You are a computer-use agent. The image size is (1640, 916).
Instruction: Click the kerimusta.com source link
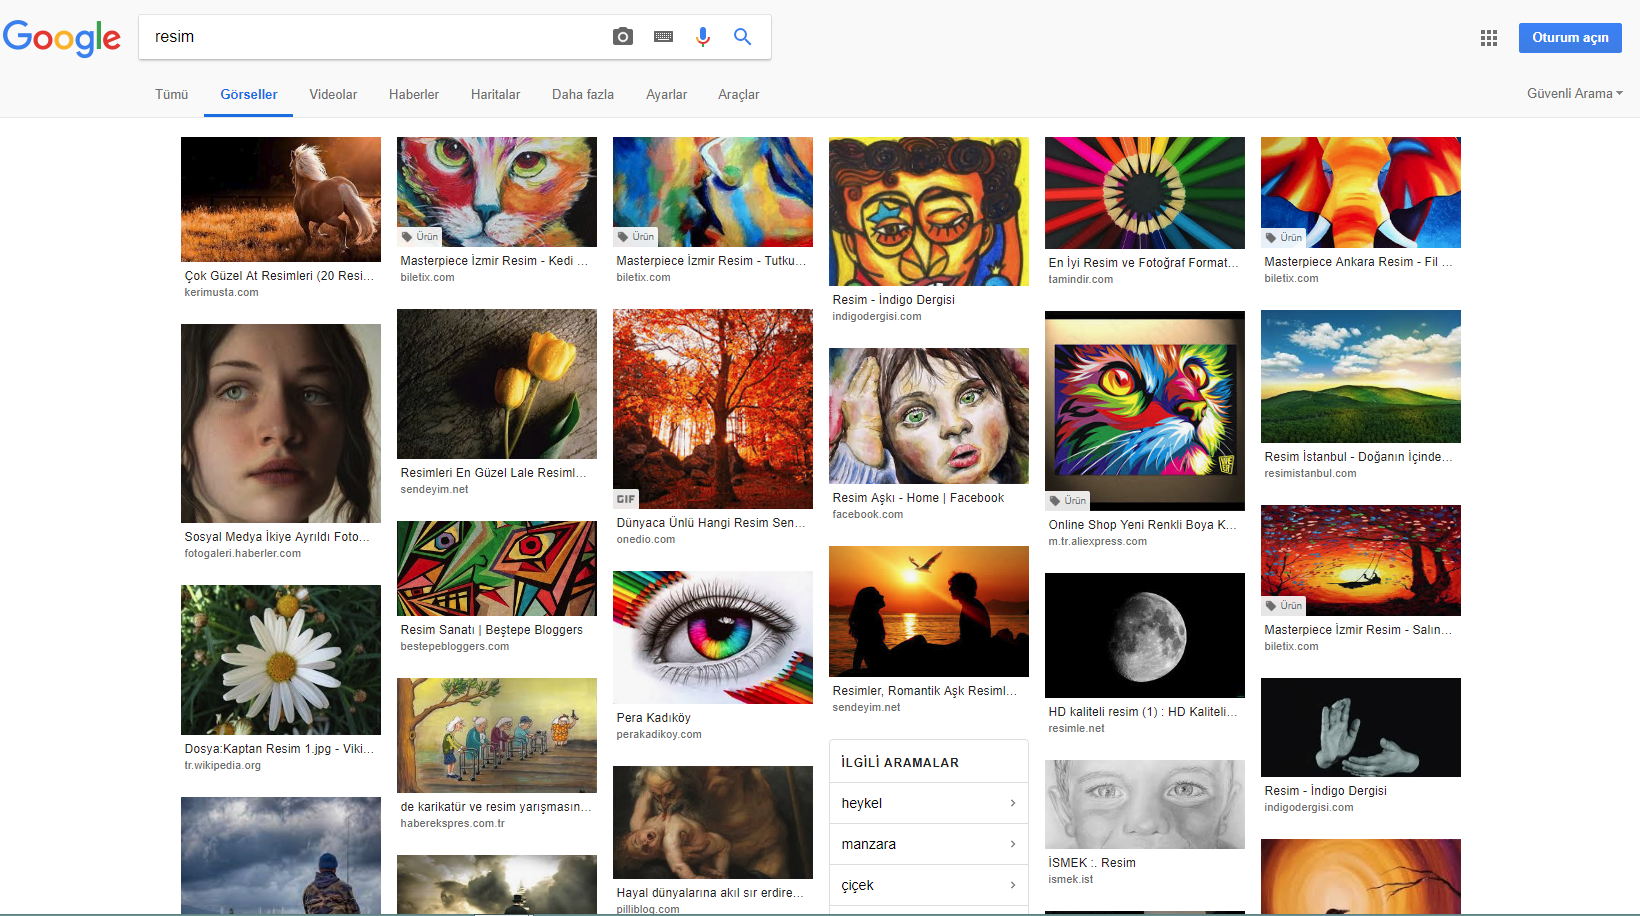click(221, 293)
